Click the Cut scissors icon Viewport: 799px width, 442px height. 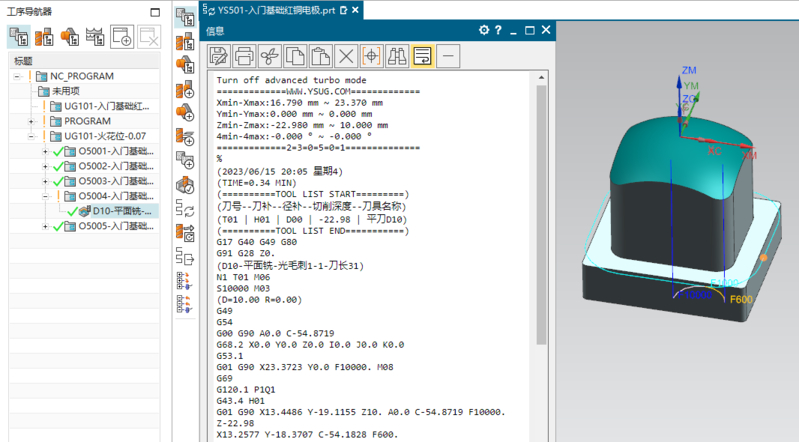pyautogui.click(x=269, y=55)
